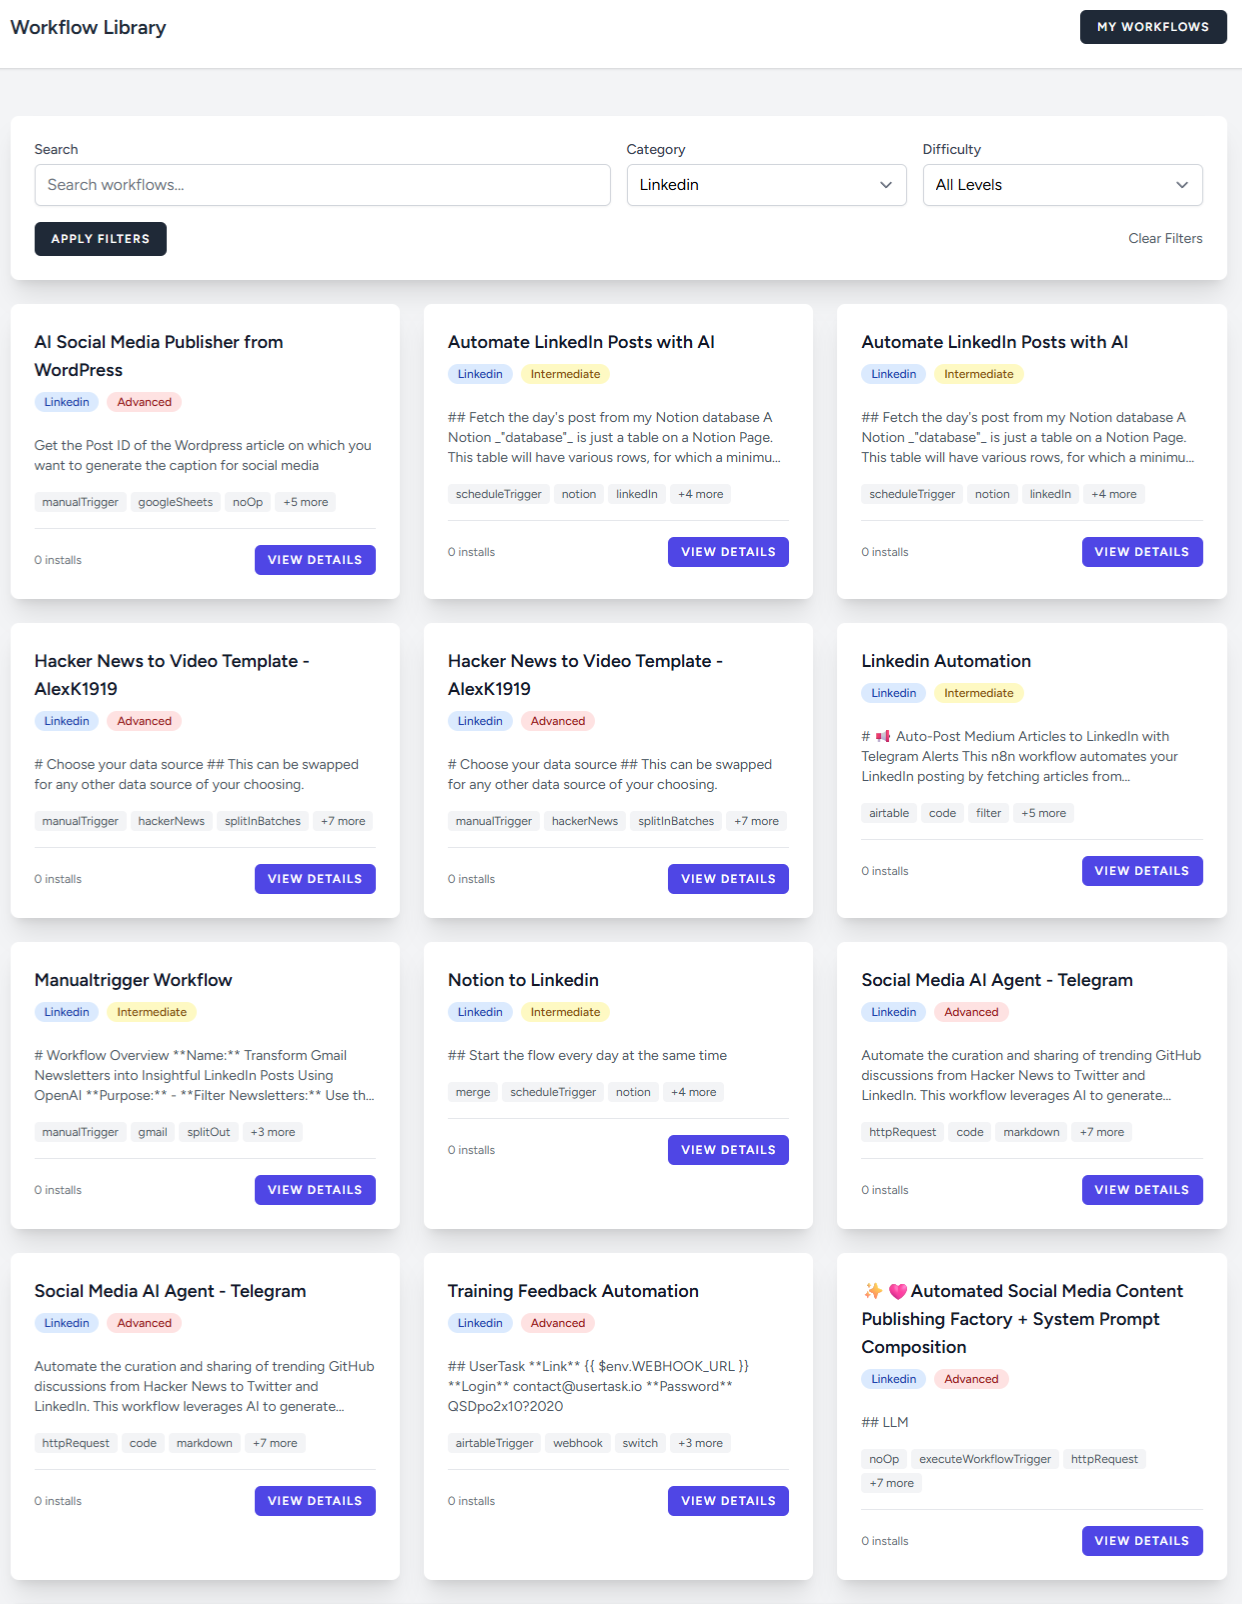1242x1604 pixels.
Task: Select the scheduleTrigger tag under Automate LinkedIn Posts
Action: (x=498, y=493)
